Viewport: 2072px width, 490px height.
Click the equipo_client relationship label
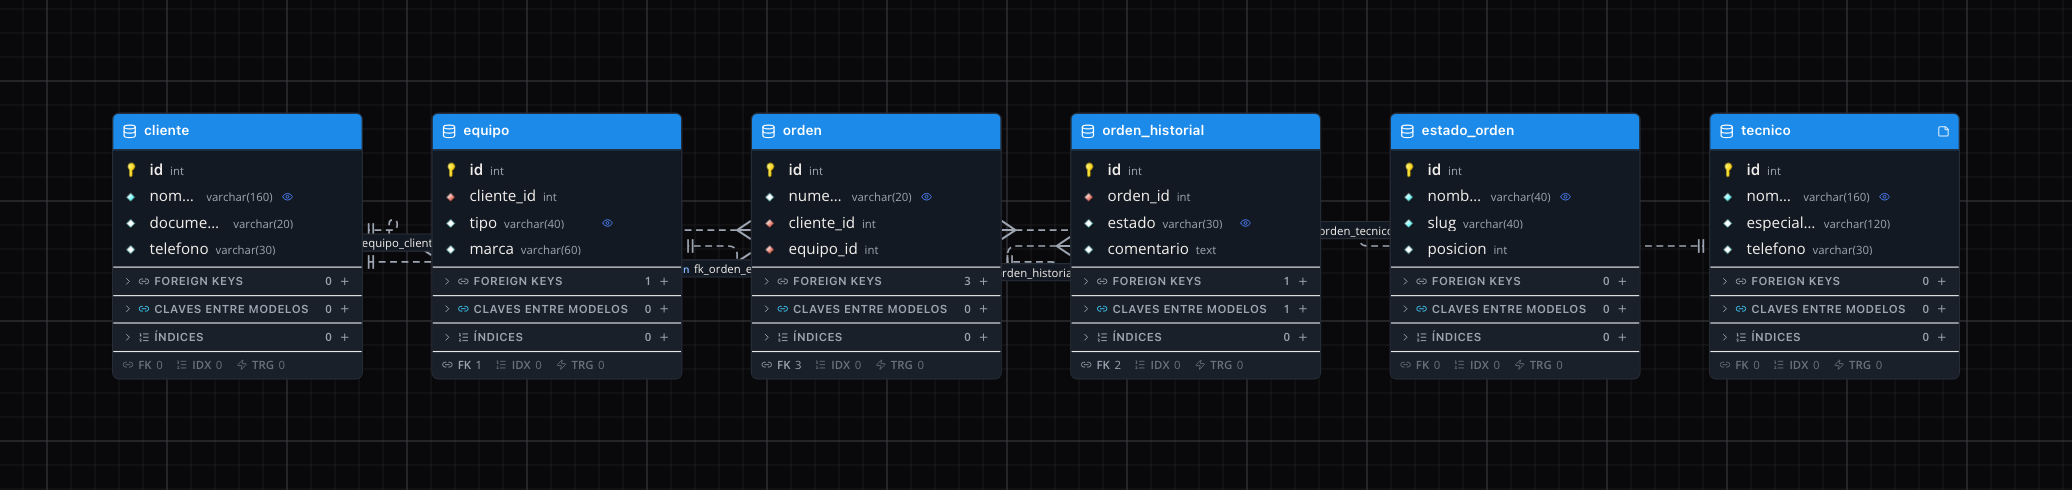[397, 243]
